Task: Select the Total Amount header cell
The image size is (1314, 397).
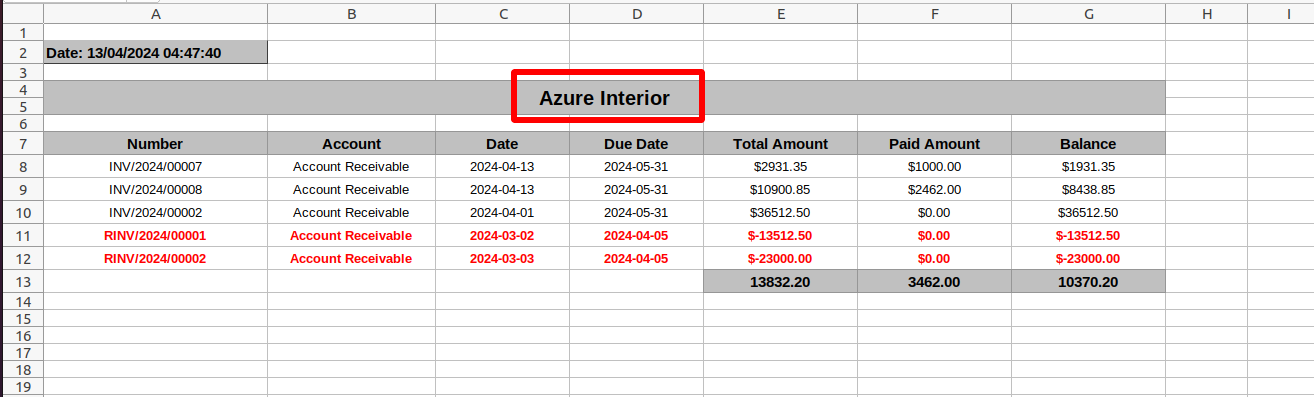Action: [x=780, y=144]
